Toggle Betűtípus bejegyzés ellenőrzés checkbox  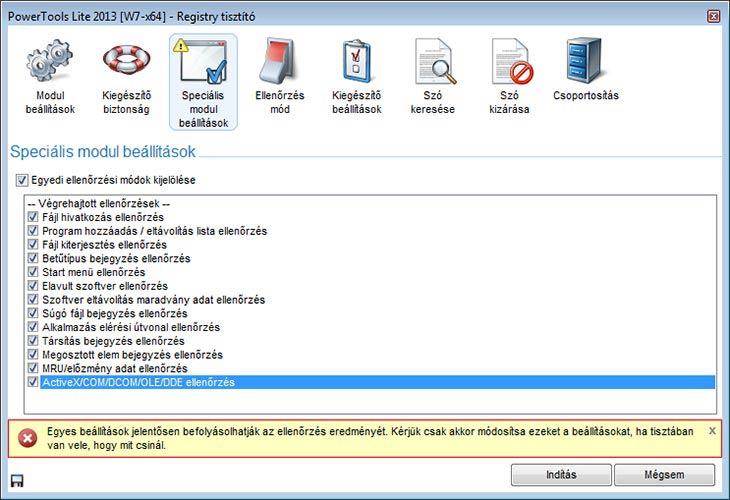[x=33, y=258]
